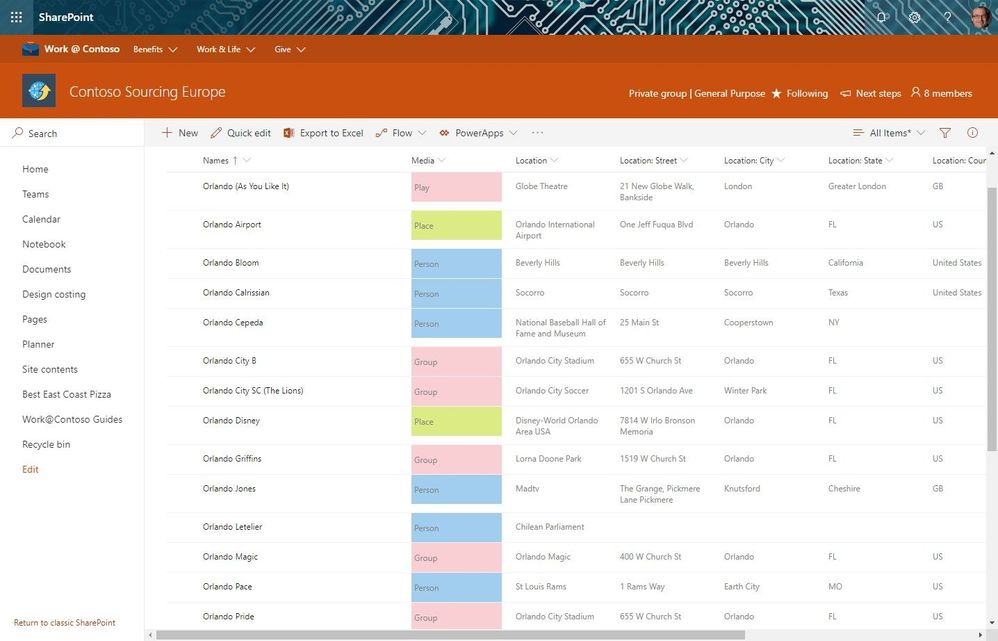Image resolution: width=998 pixels, height=641 pixels.
Task: Click the PowerApps icon in toolbar
Action: coord(444,132)
